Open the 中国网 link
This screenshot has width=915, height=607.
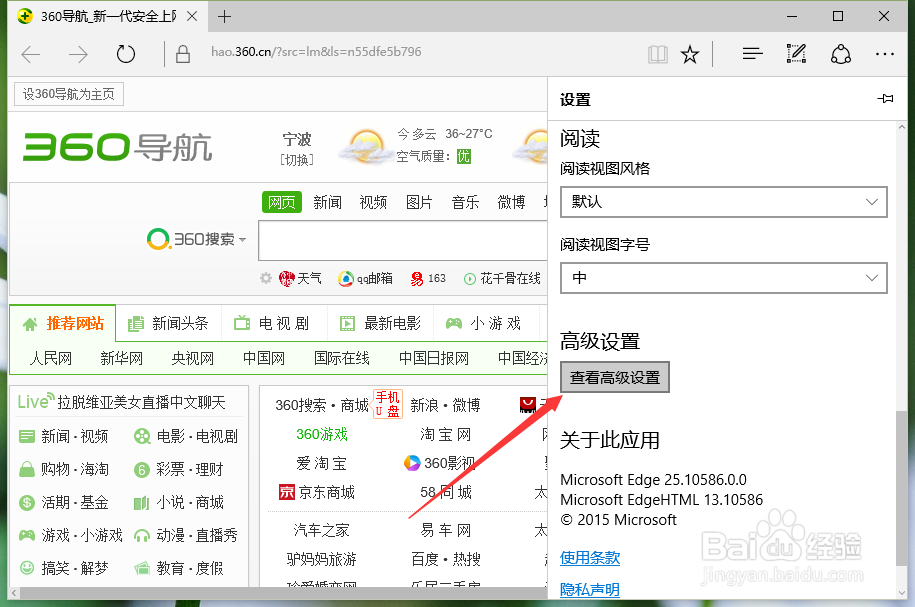coord(264,358)
